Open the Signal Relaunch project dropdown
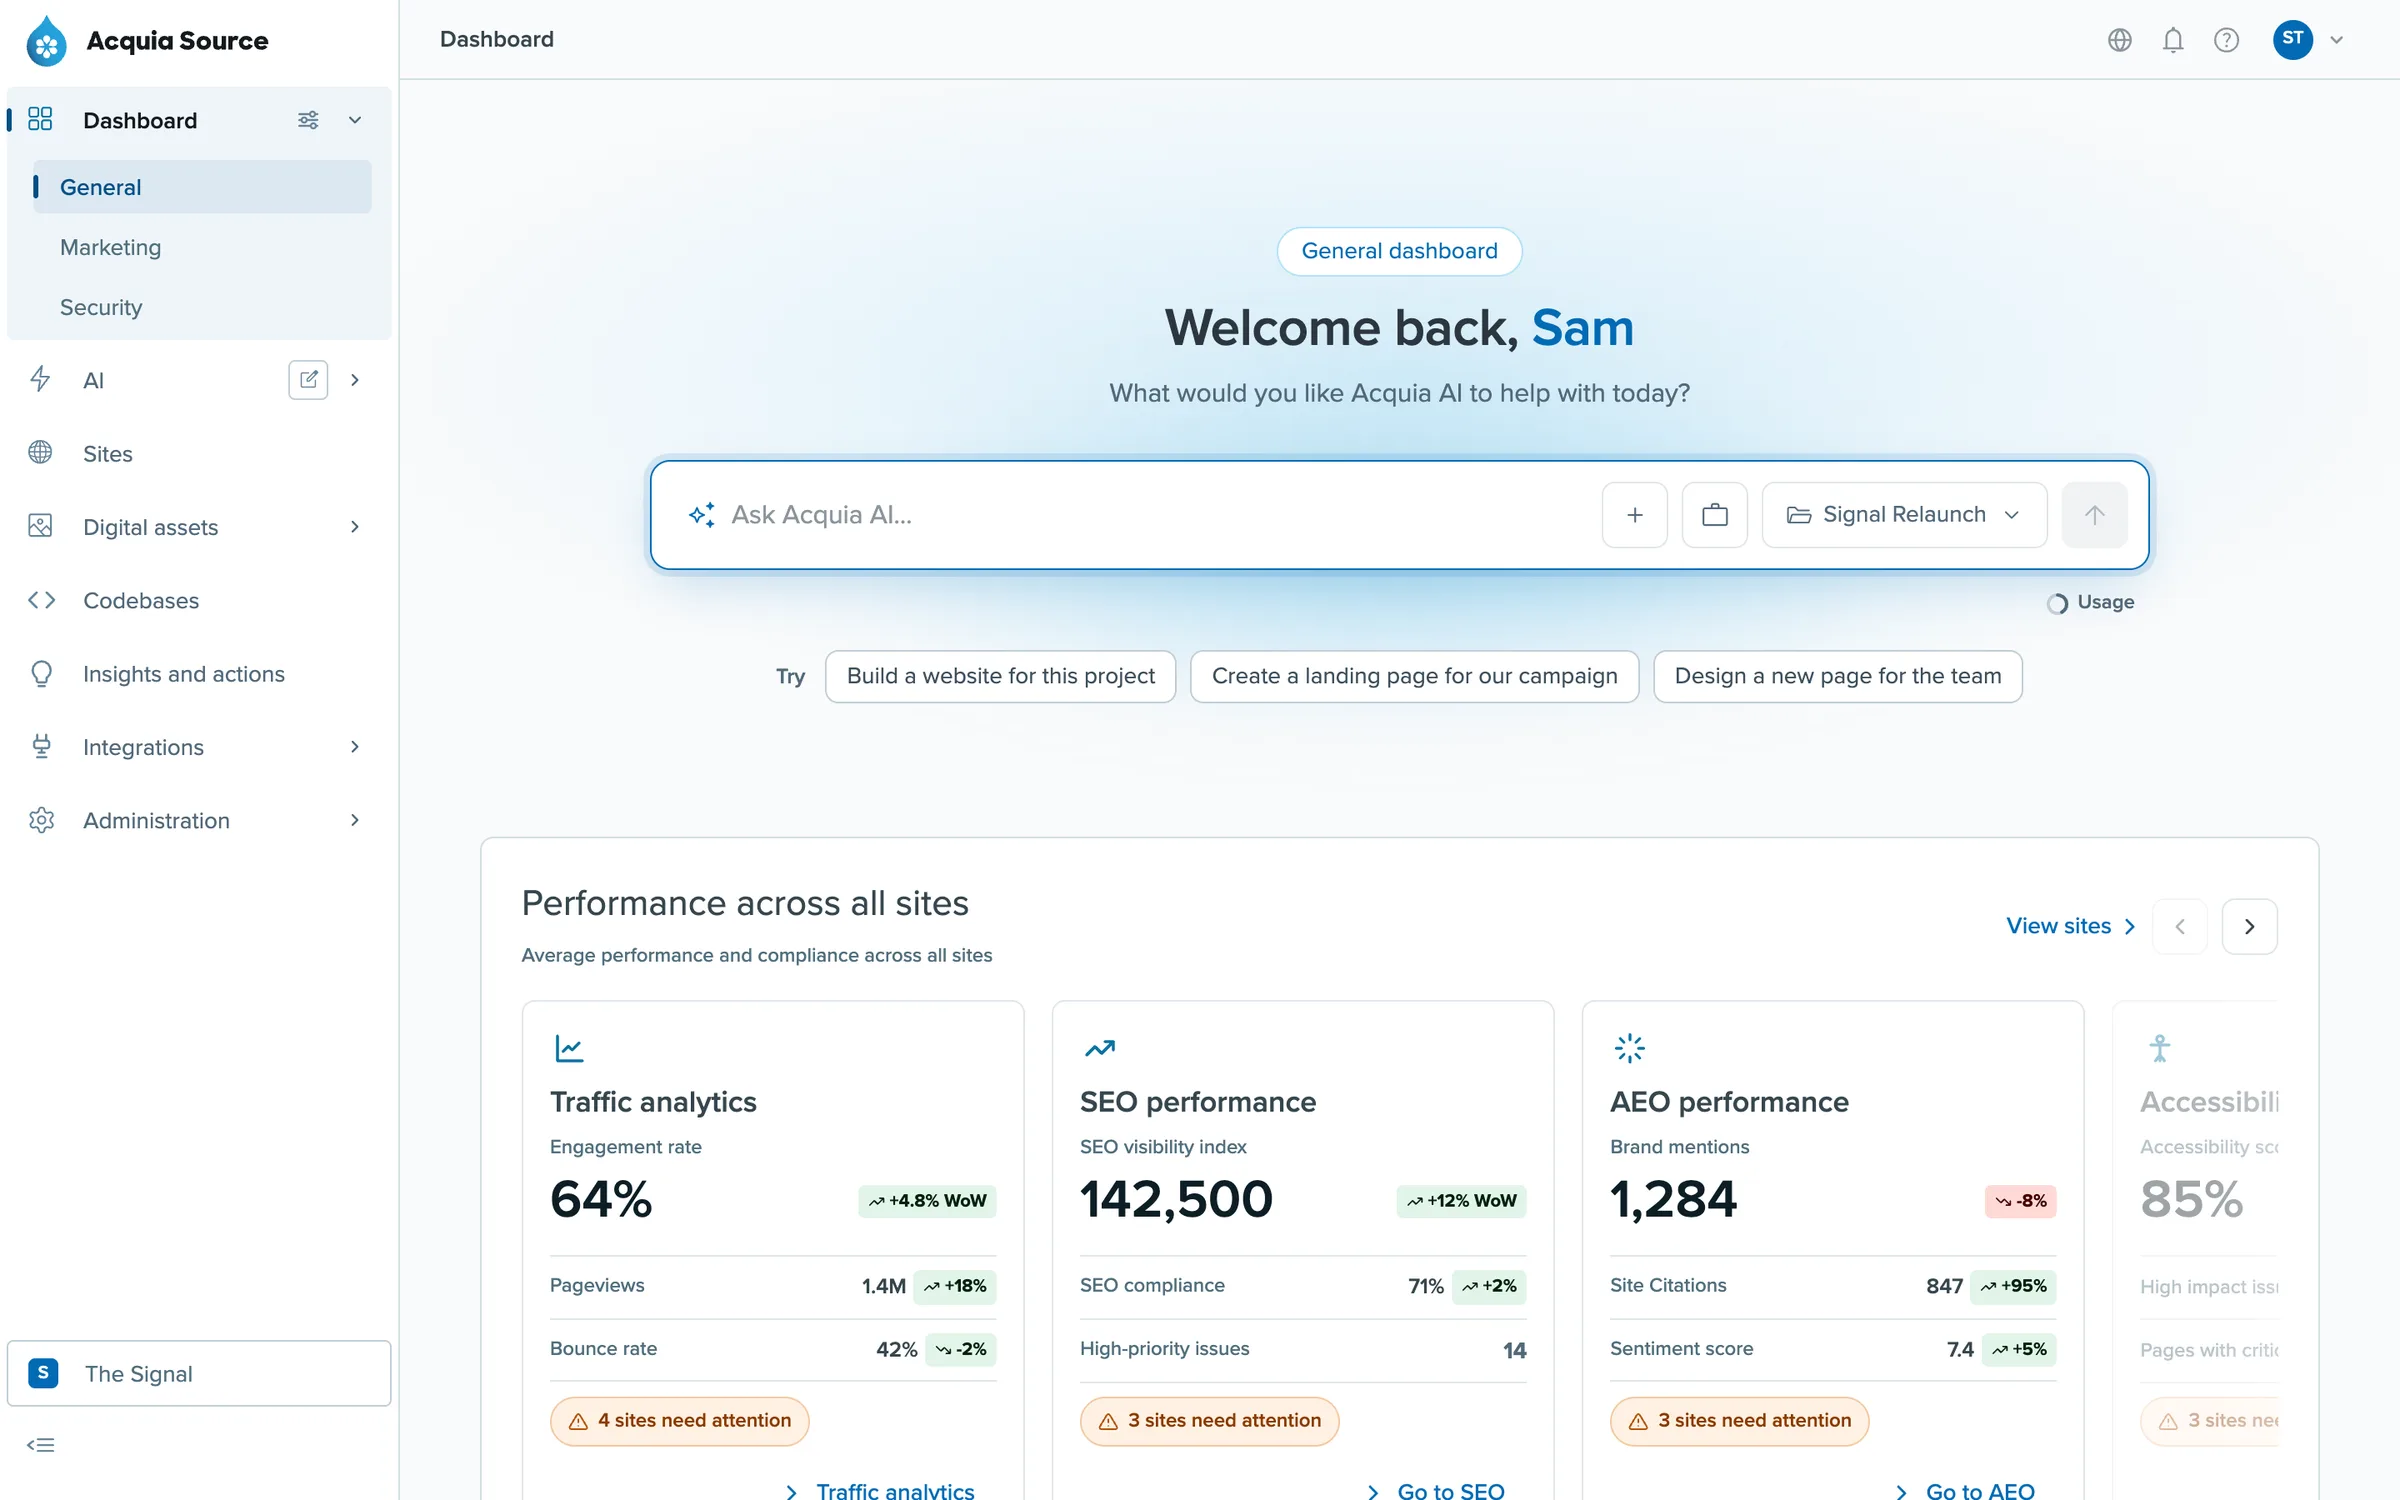The image size is (2400, 1500). coord(1904,515)
